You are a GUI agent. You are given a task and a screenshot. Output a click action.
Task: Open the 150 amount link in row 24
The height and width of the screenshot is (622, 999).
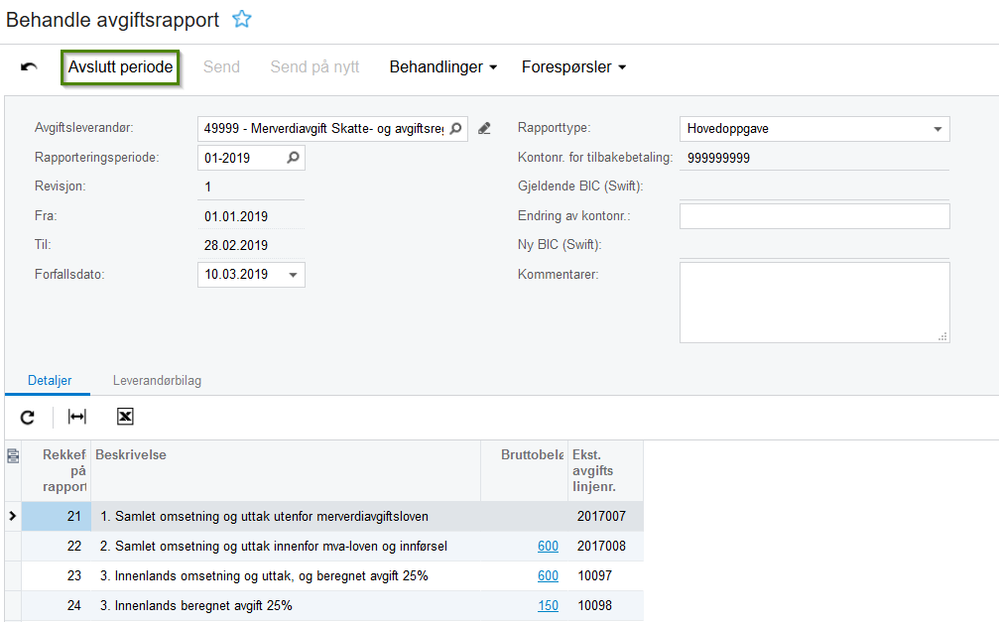point(547,606)
